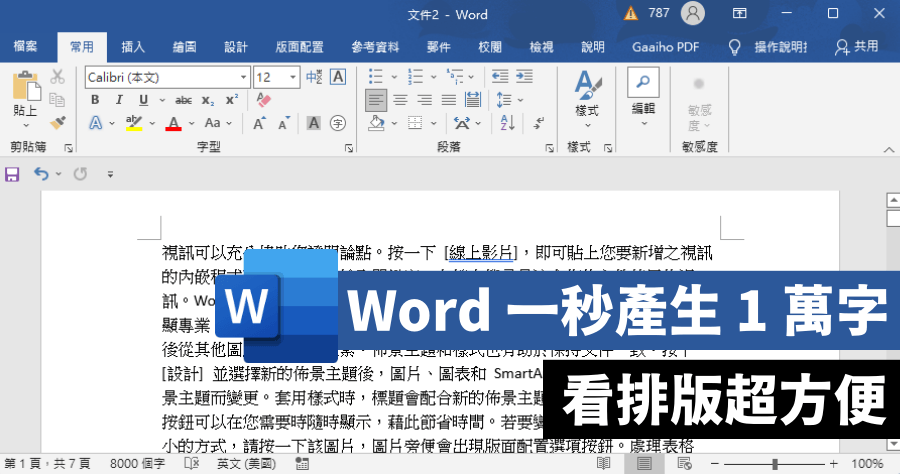900x474 pixels.
Task: Click 共用 Share button
Action: 857,46
